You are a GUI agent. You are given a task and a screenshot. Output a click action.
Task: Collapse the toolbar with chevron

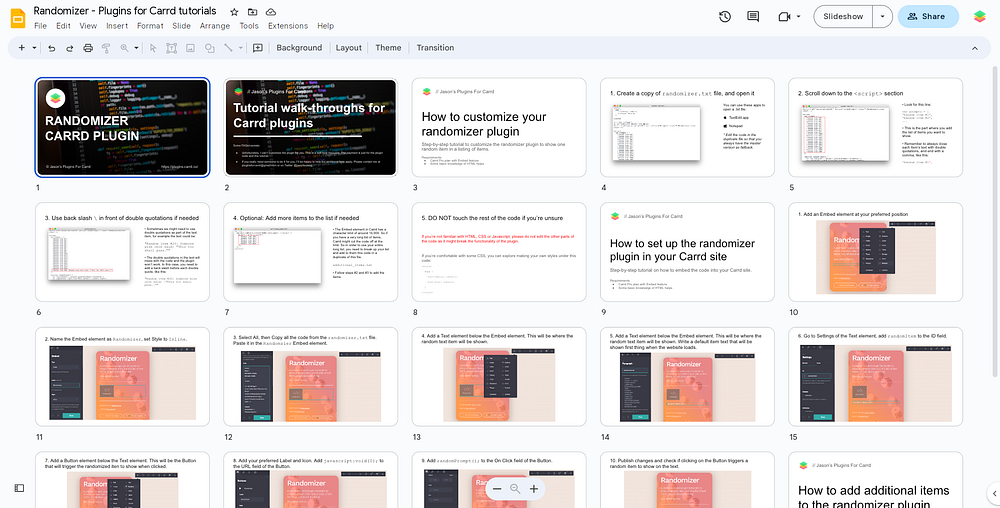point(974,48)
